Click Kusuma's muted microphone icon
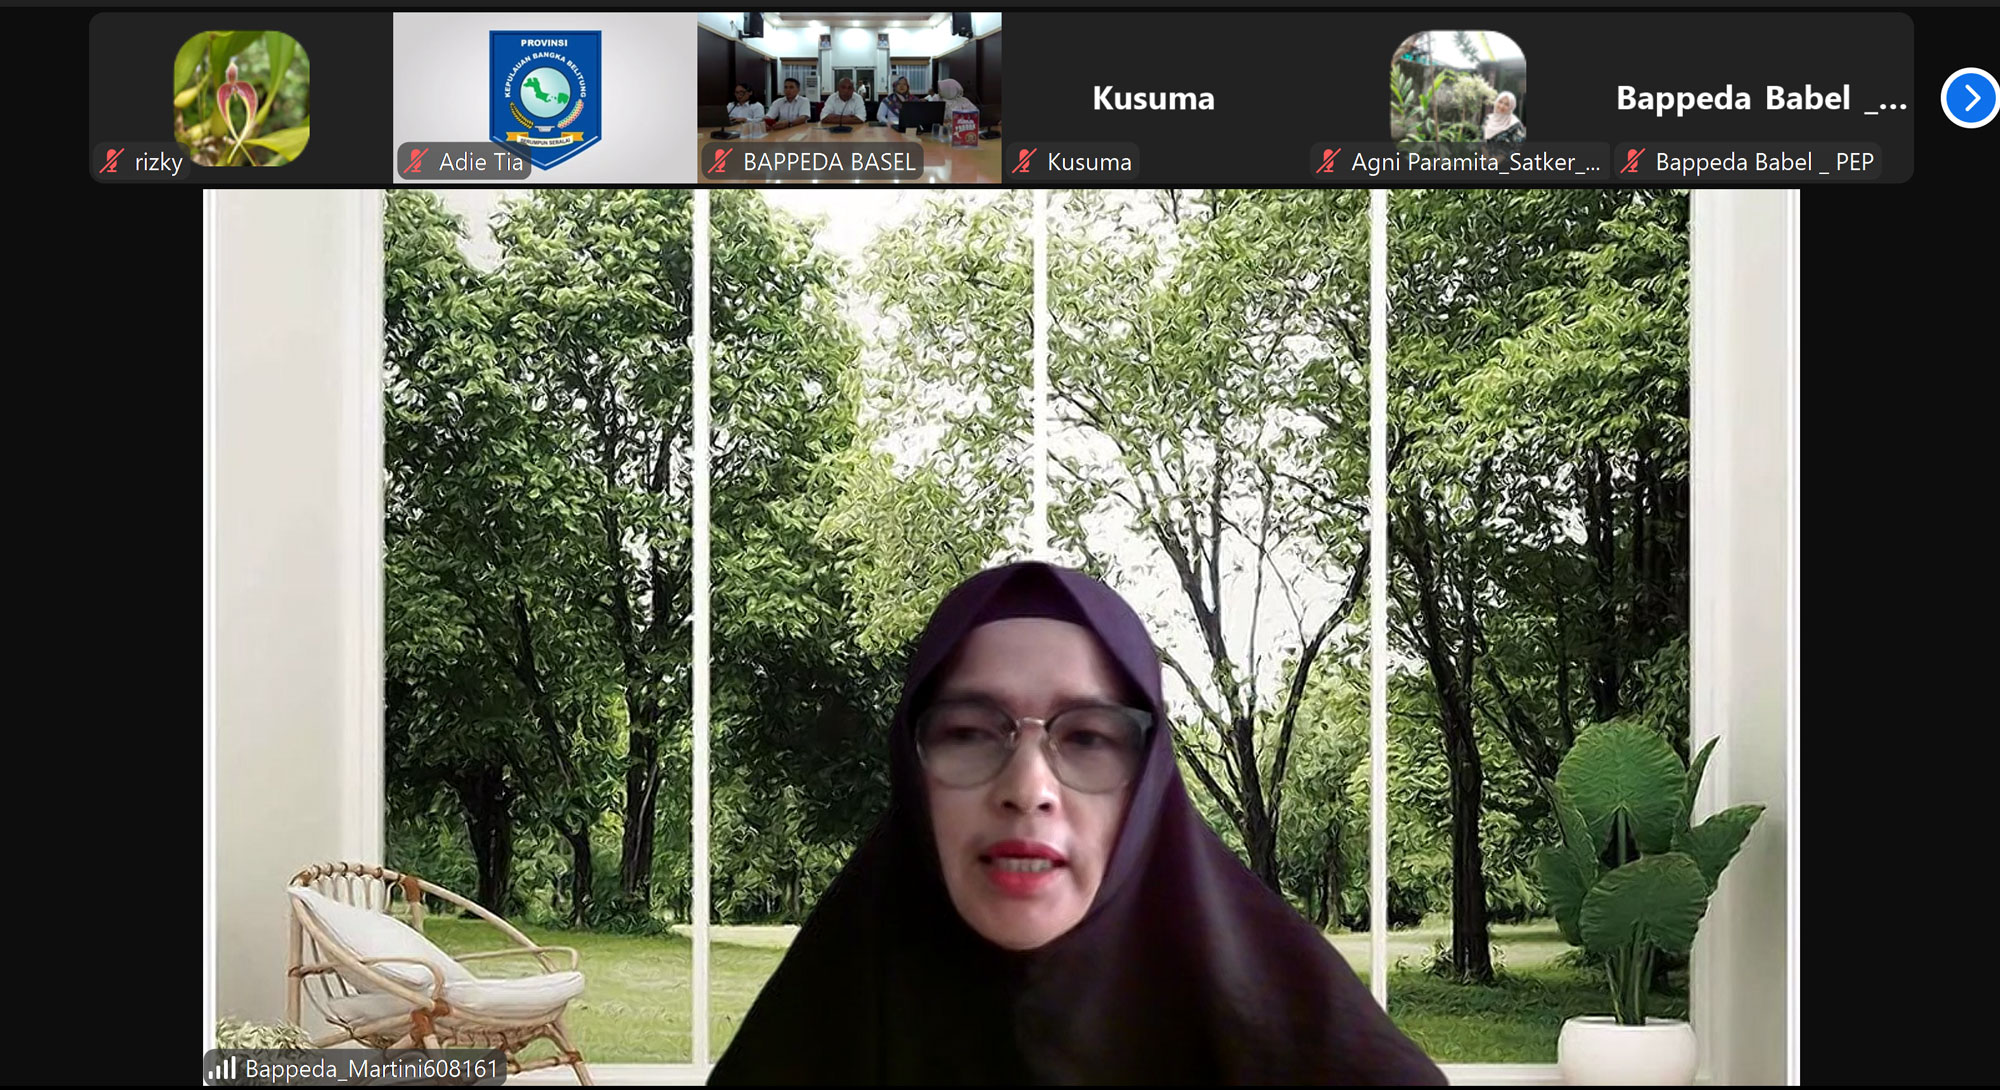 1024,161
